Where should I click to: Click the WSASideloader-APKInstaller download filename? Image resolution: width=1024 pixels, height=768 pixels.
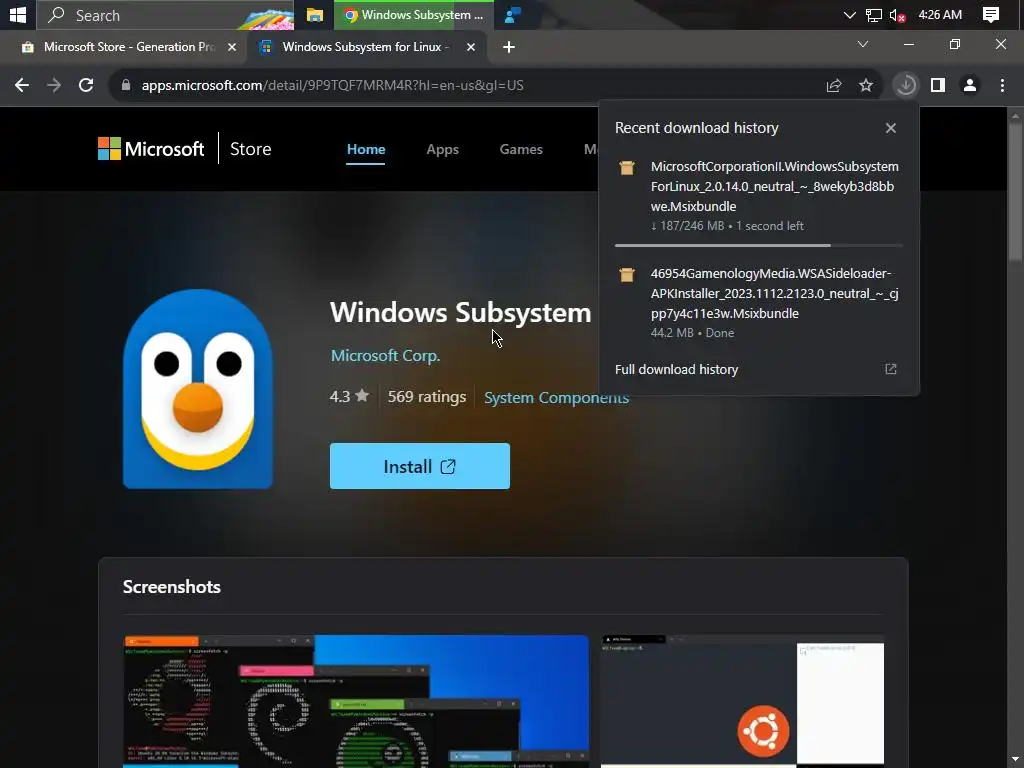[x=775, y=293]
